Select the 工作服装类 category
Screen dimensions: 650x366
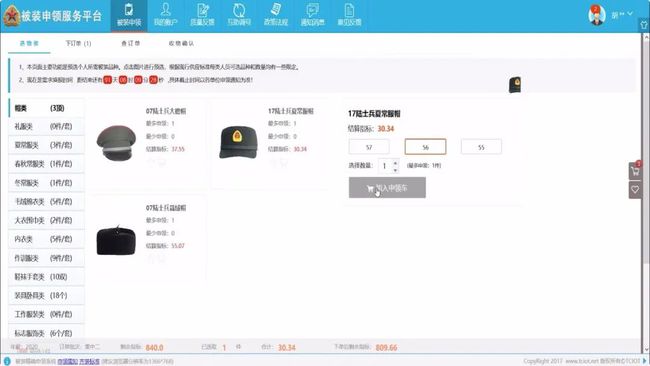click(46, 314)
